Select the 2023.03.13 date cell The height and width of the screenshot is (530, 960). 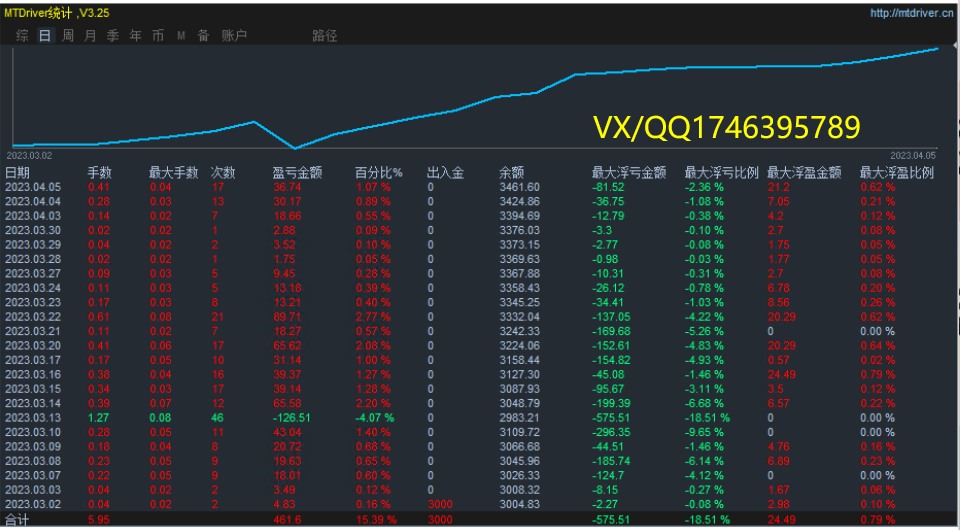click(x=33, y=418)
